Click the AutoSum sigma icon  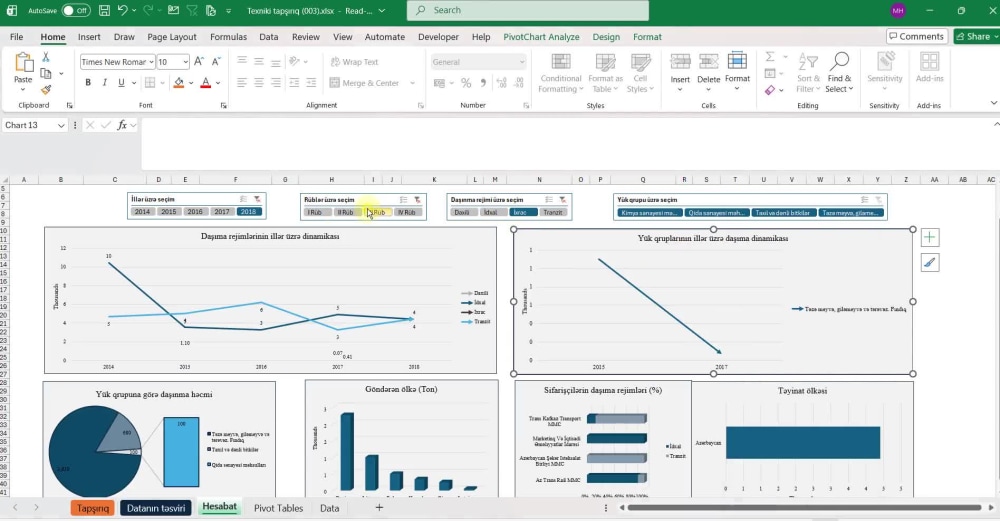point(770,57)
